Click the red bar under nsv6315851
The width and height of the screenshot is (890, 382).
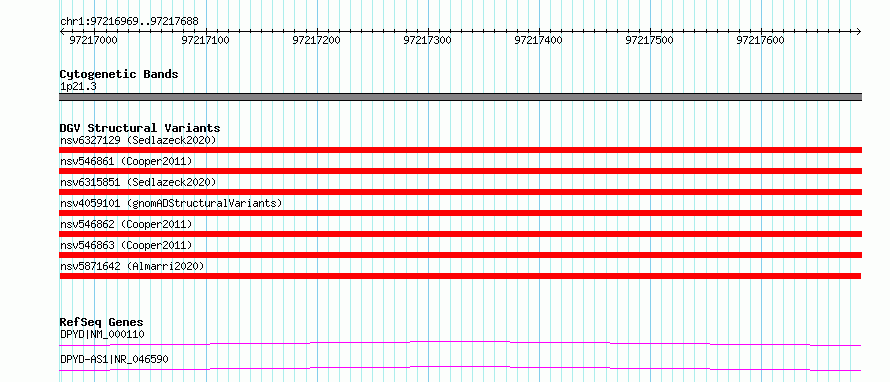[x=460, y=192]
